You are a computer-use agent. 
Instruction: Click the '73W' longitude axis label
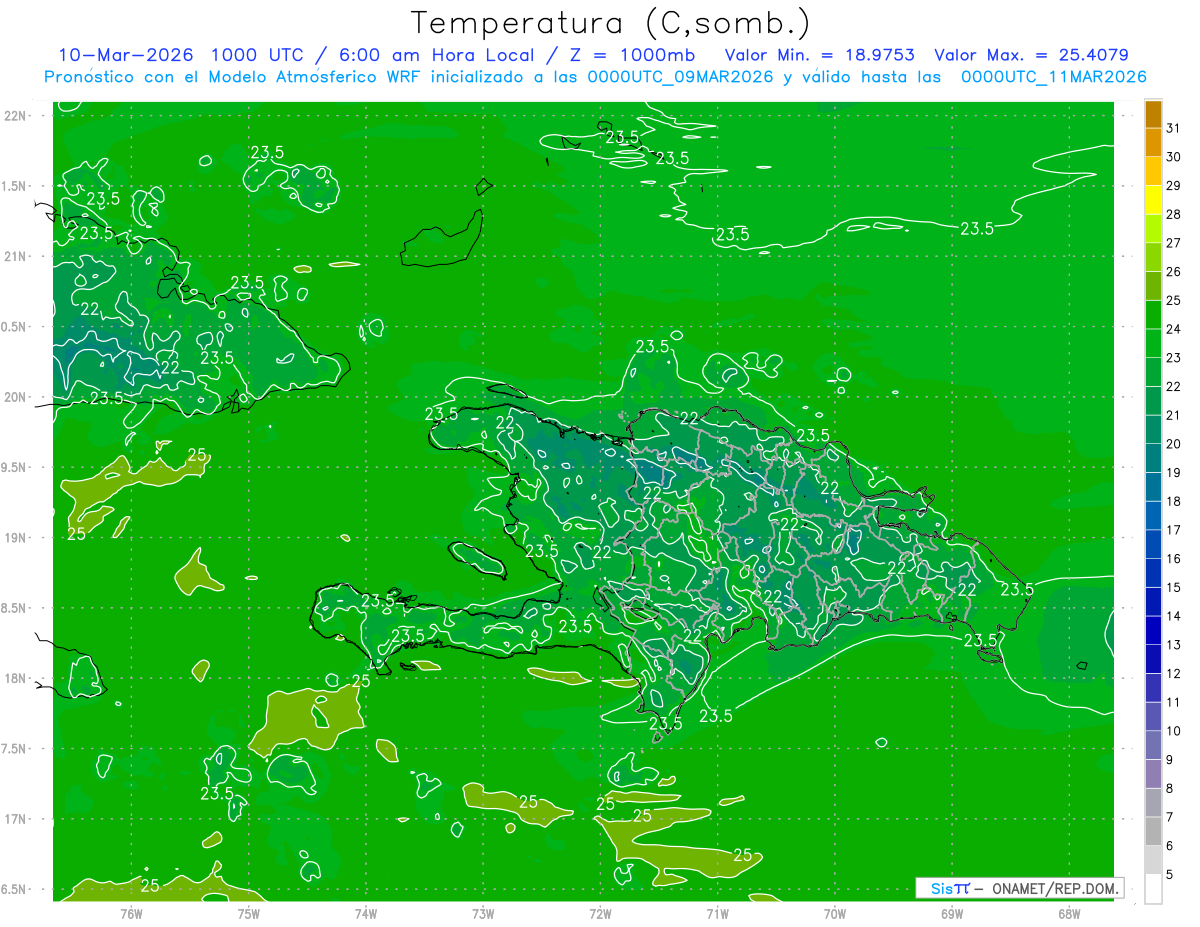(483, 914)
